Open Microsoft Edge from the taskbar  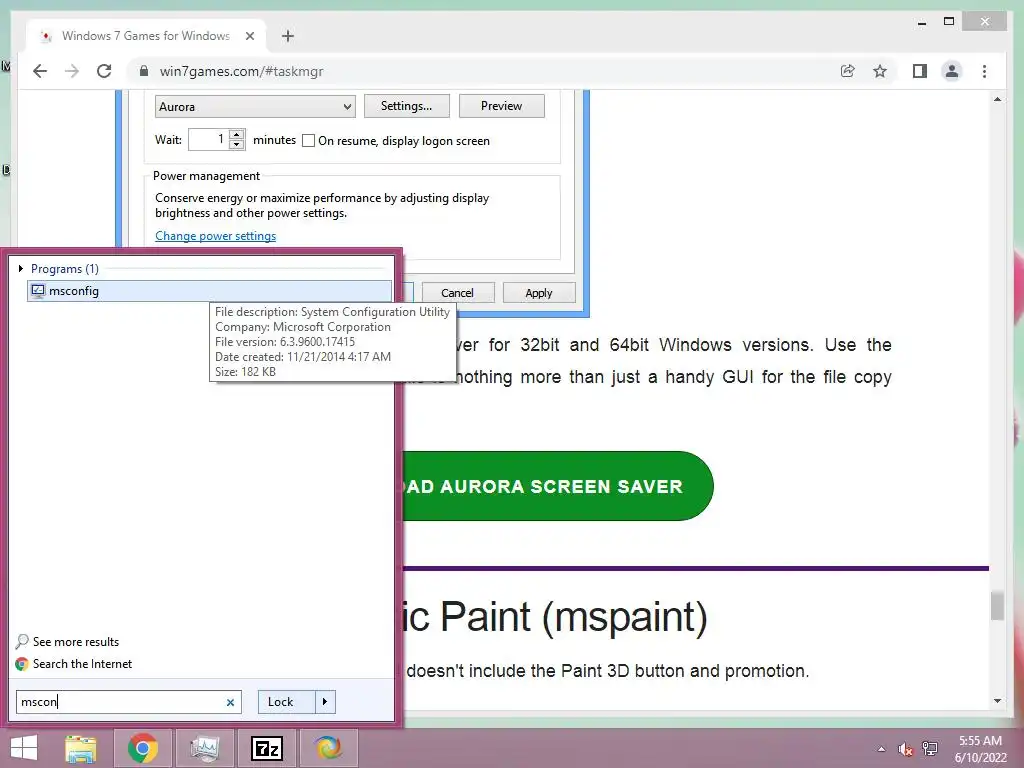(328, 748)
